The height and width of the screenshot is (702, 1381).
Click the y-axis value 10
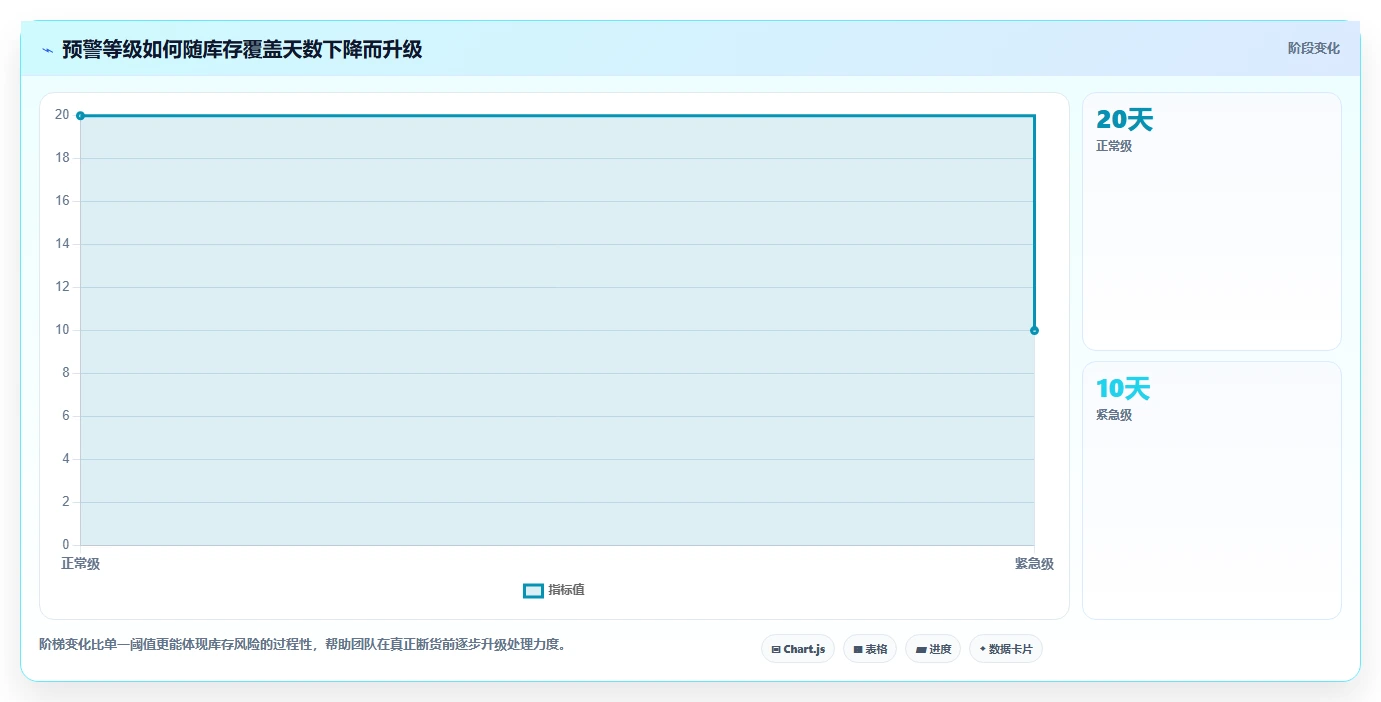click(62, 330)
